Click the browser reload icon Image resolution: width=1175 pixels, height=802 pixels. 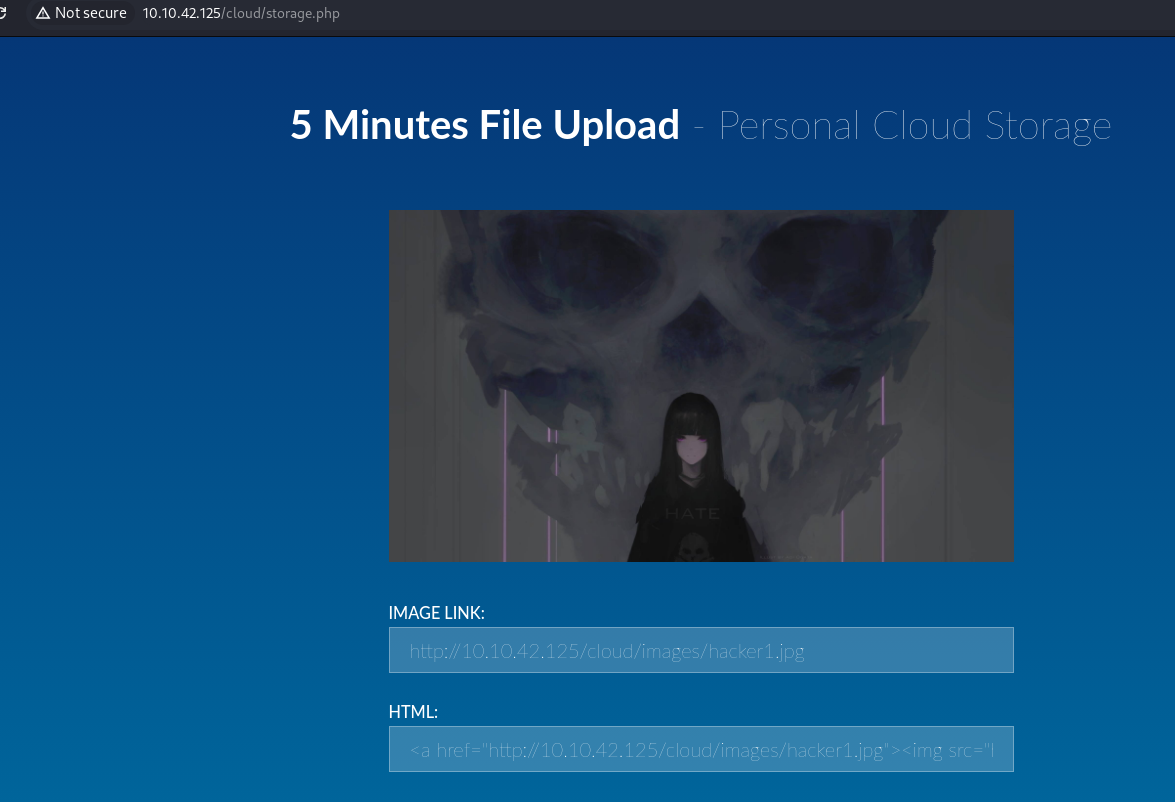pos(4,13)
